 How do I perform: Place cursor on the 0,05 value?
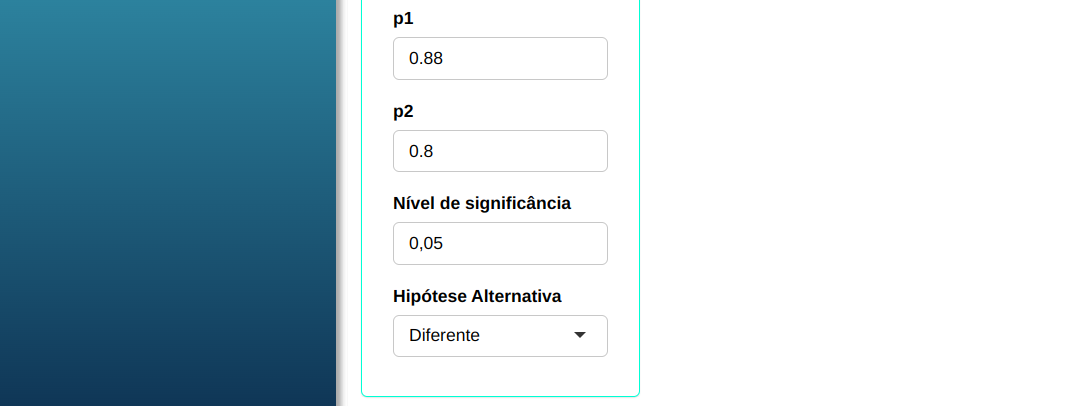tap(426, 244)
